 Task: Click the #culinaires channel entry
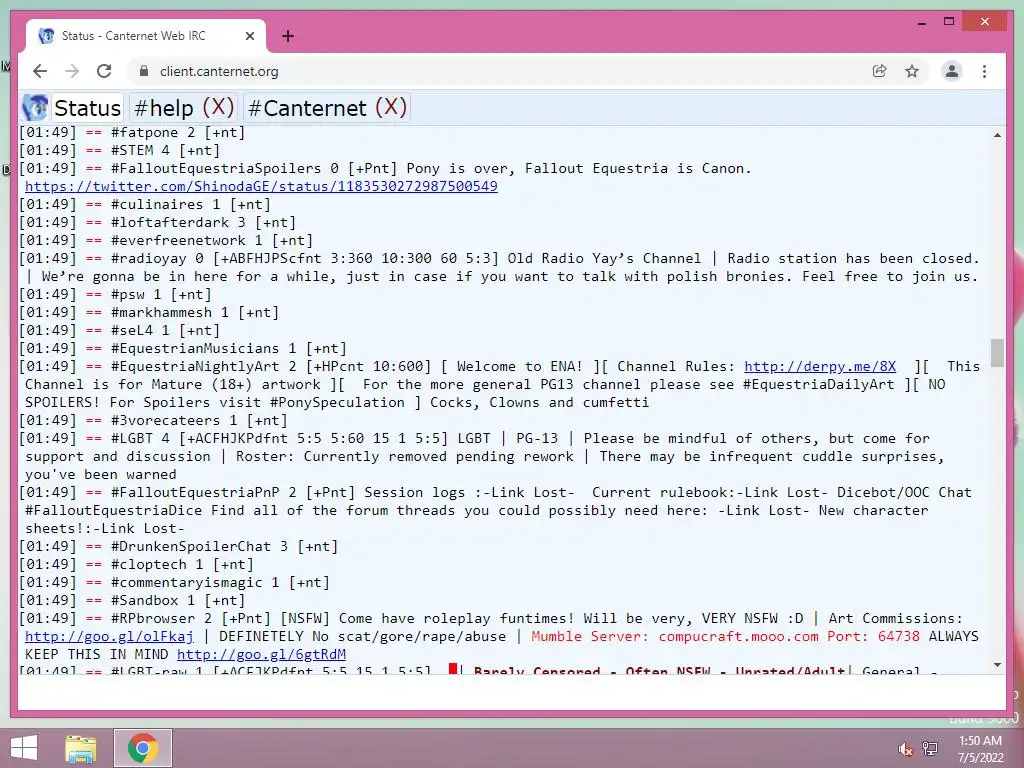click(157, 204)
